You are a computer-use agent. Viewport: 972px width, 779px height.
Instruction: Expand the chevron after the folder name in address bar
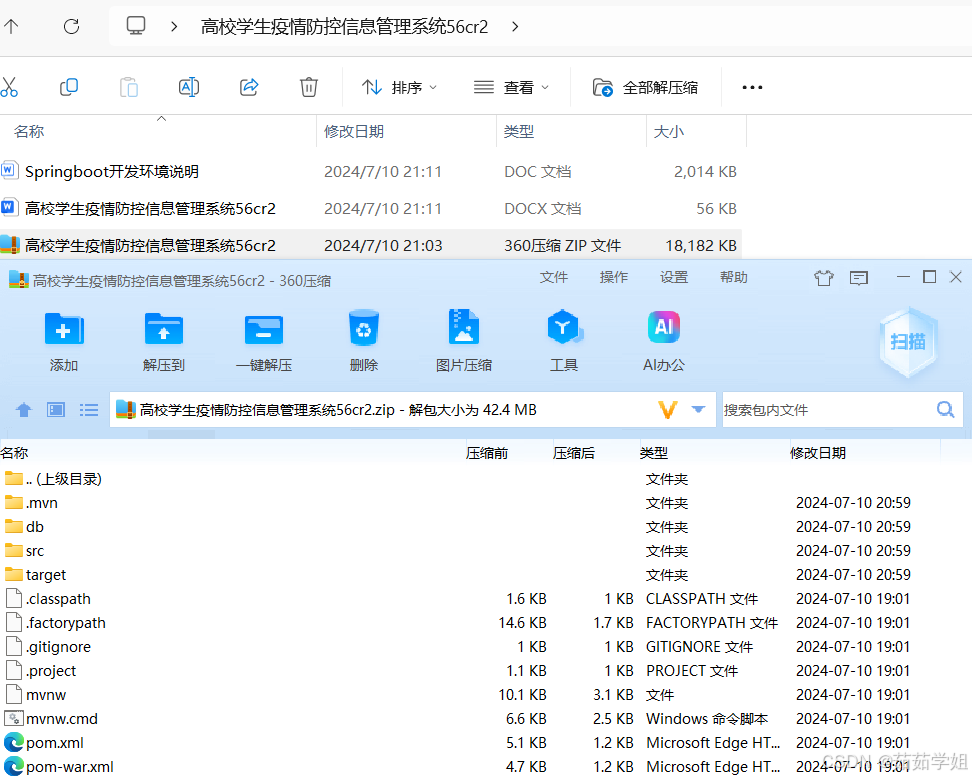(515, 27)
